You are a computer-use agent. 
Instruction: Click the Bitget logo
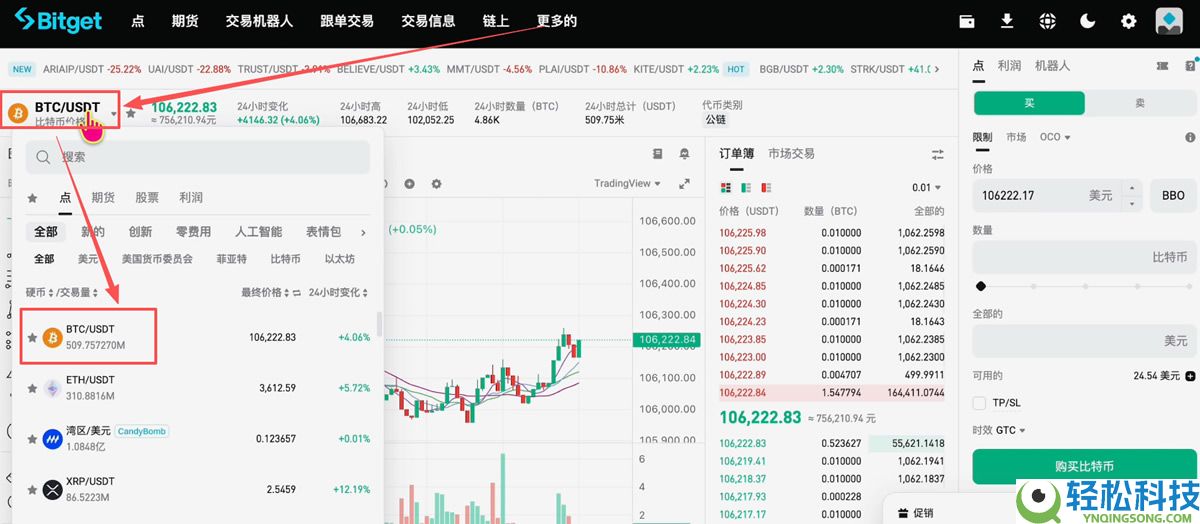(60, 20)
